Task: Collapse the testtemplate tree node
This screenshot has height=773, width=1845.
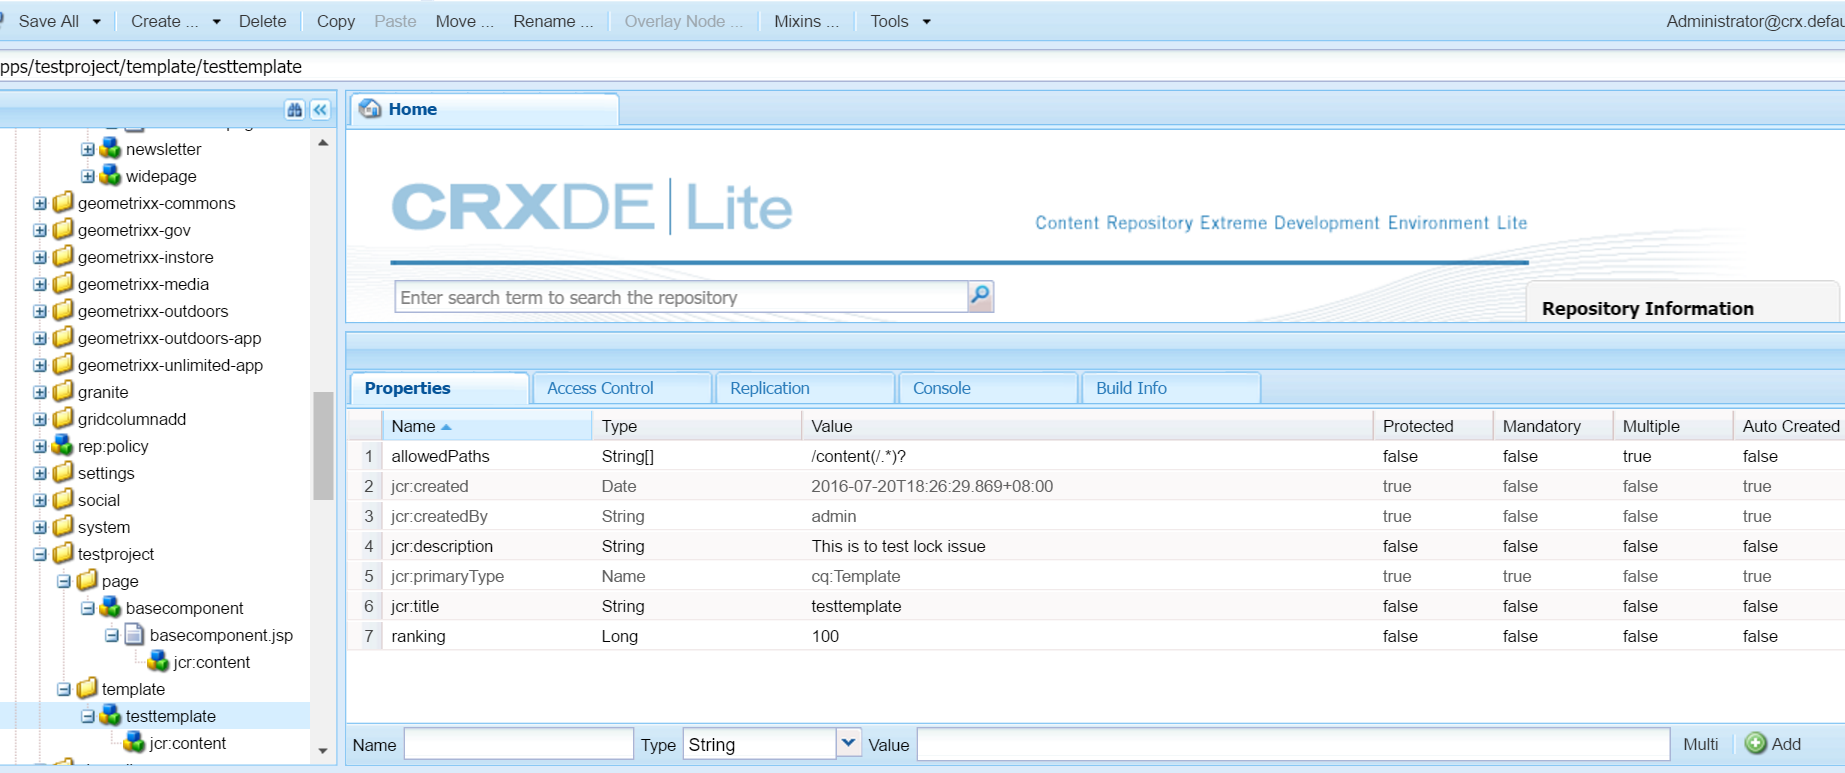Action: (88, 716)
